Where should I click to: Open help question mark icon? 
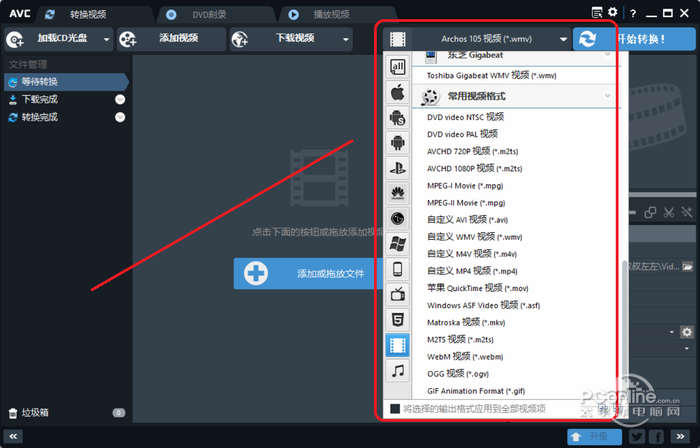pos(633,13)
